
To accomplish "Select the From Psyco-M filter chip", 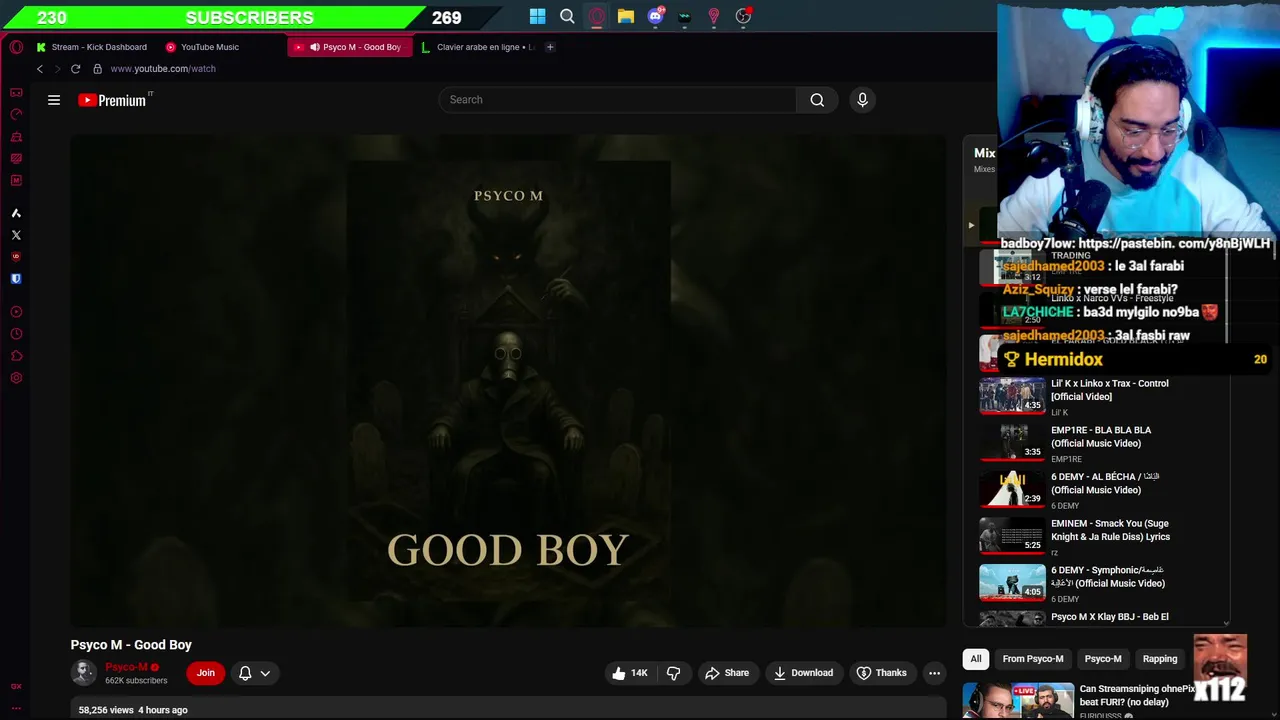I will 1033,659.
